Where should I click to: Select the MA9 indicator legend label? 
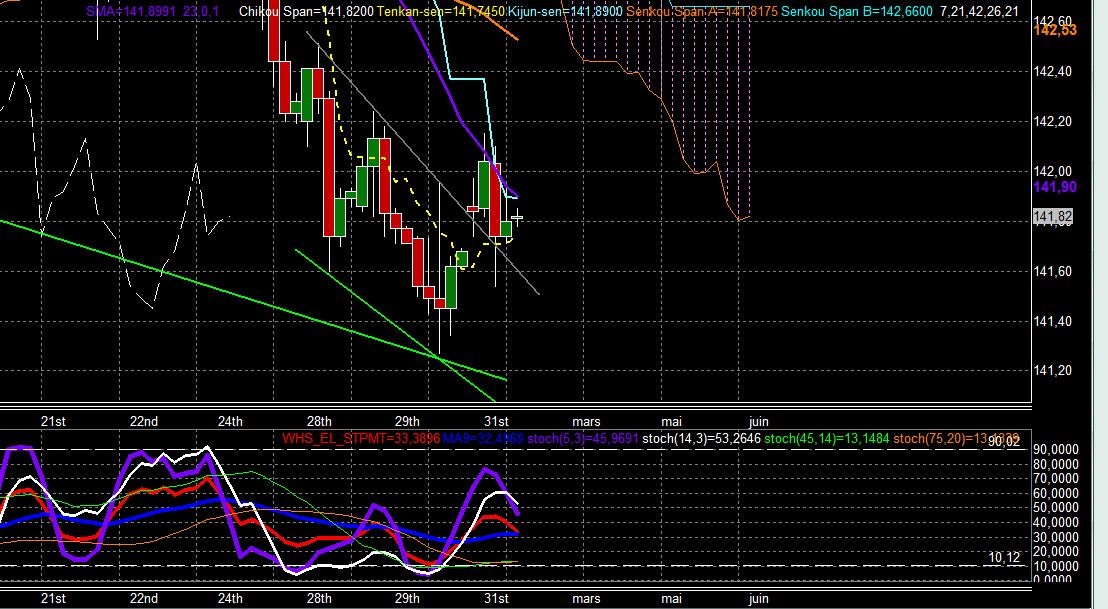(x=483, y=439)
